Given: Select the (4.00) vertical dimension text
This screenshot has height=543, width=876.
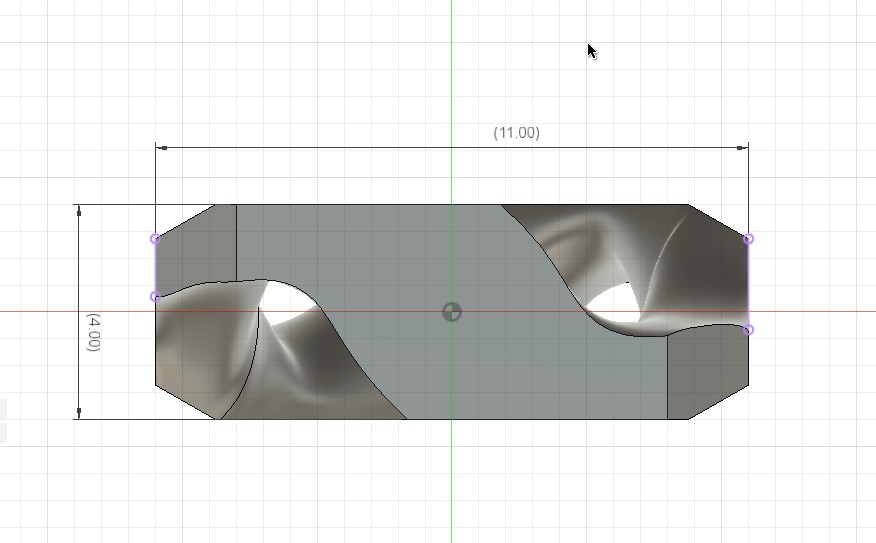Looking at the screenshot, I should 93,332.
